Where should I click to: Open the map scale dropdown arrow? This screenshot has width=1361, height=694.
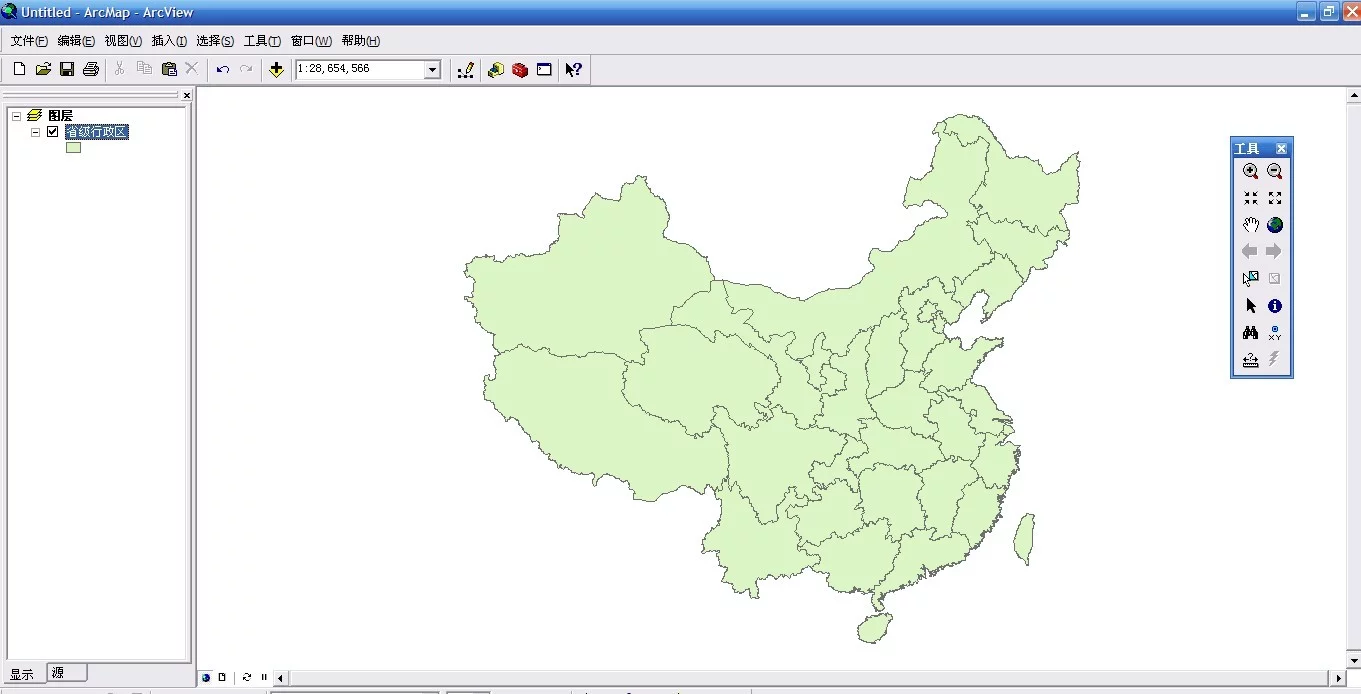(x=433, y=69)
